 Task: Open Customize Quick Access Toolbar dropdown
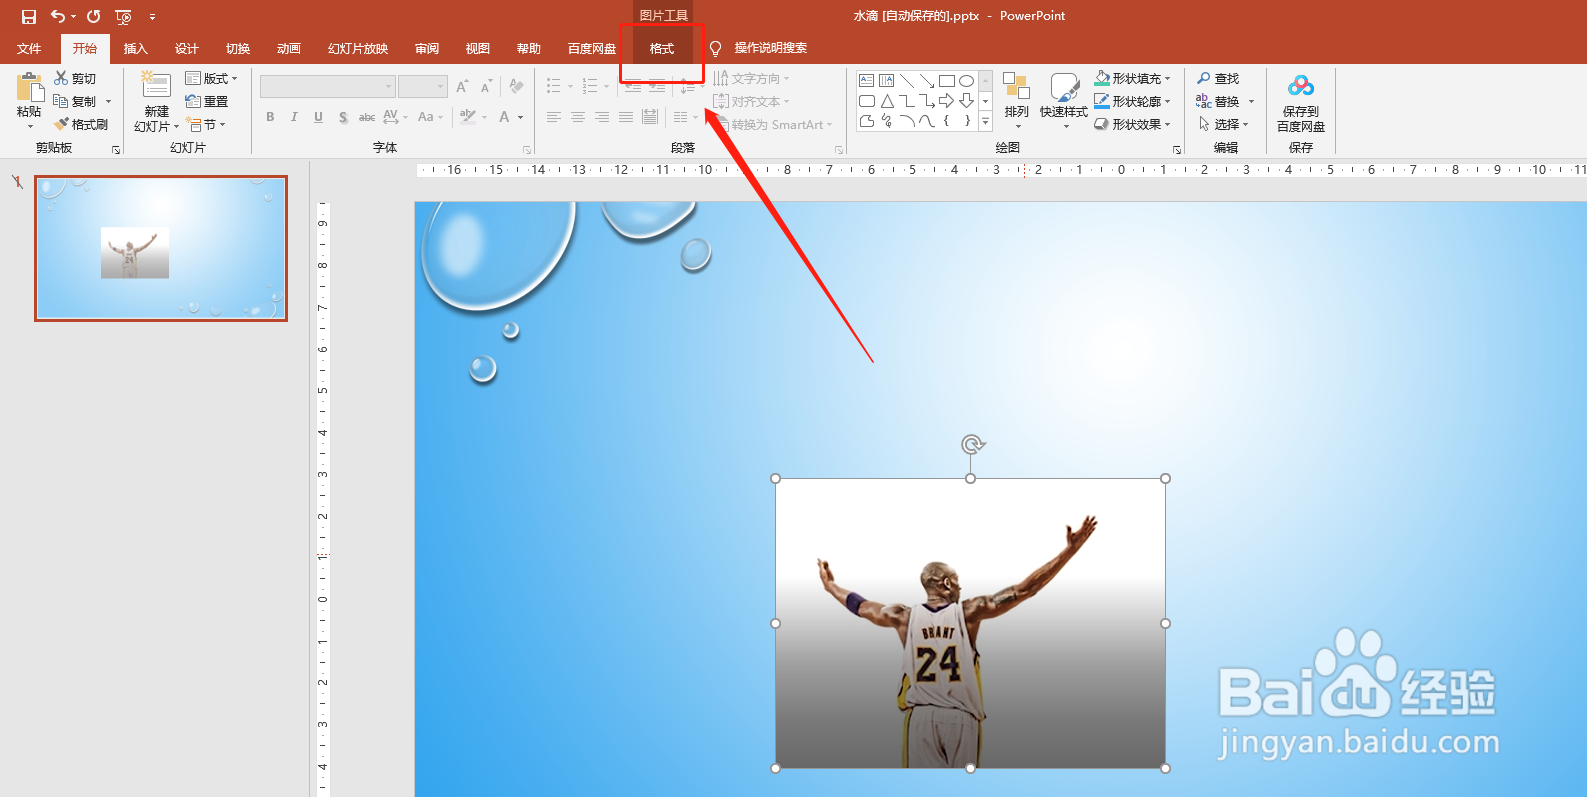[x=152, y=17]
